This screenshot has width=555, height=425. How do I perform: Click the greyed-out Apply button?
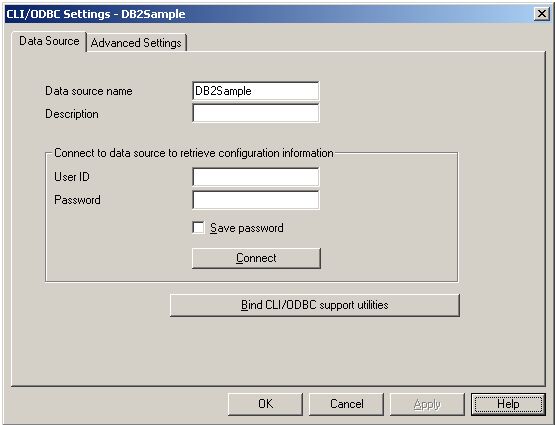click(x=427, y=404)
